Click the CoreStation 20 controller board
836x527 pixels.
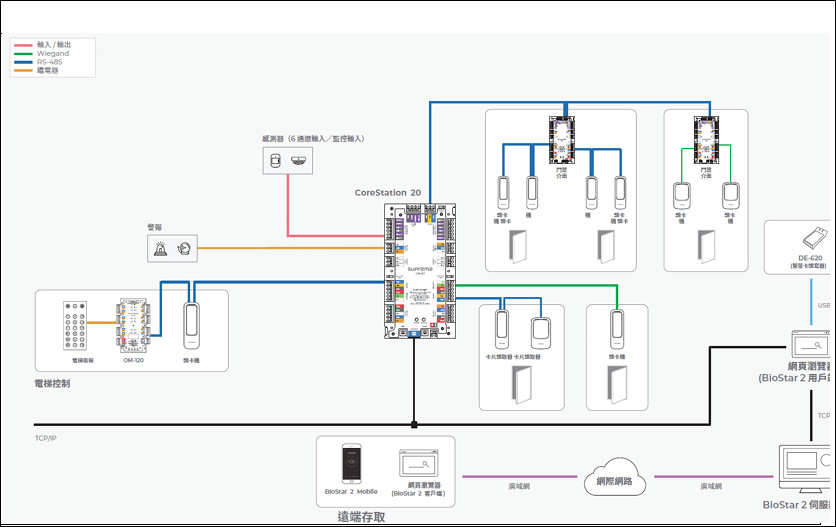[419, 270]
